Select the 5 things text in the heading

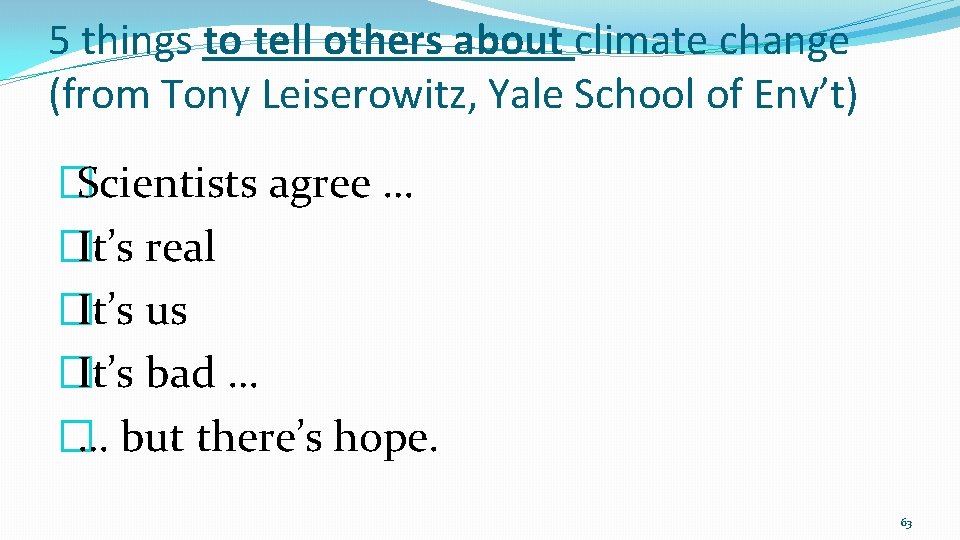(120, 43)
